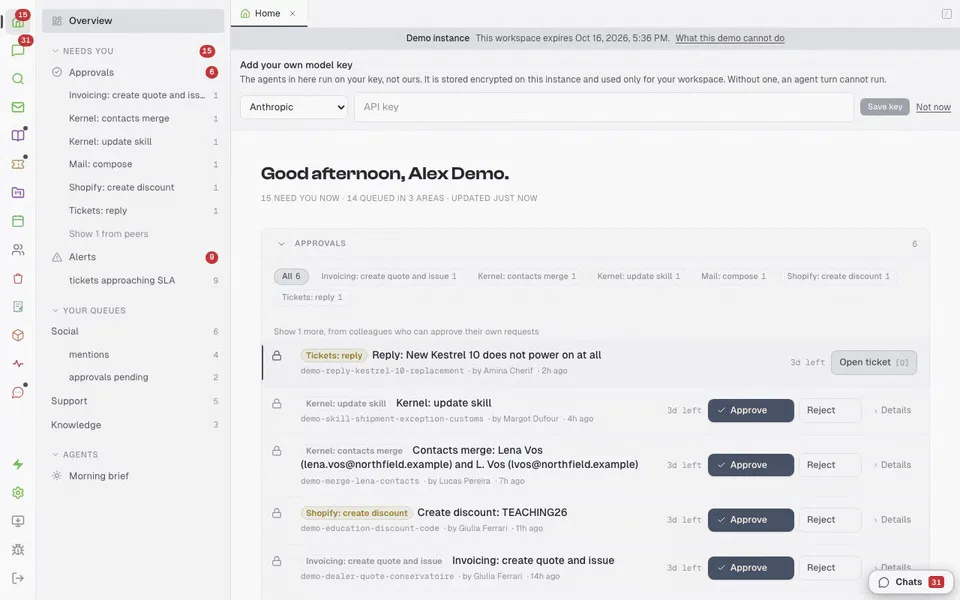
Task: Click Open ticket for Kestrel 10 reply
Action: [874, 362]
